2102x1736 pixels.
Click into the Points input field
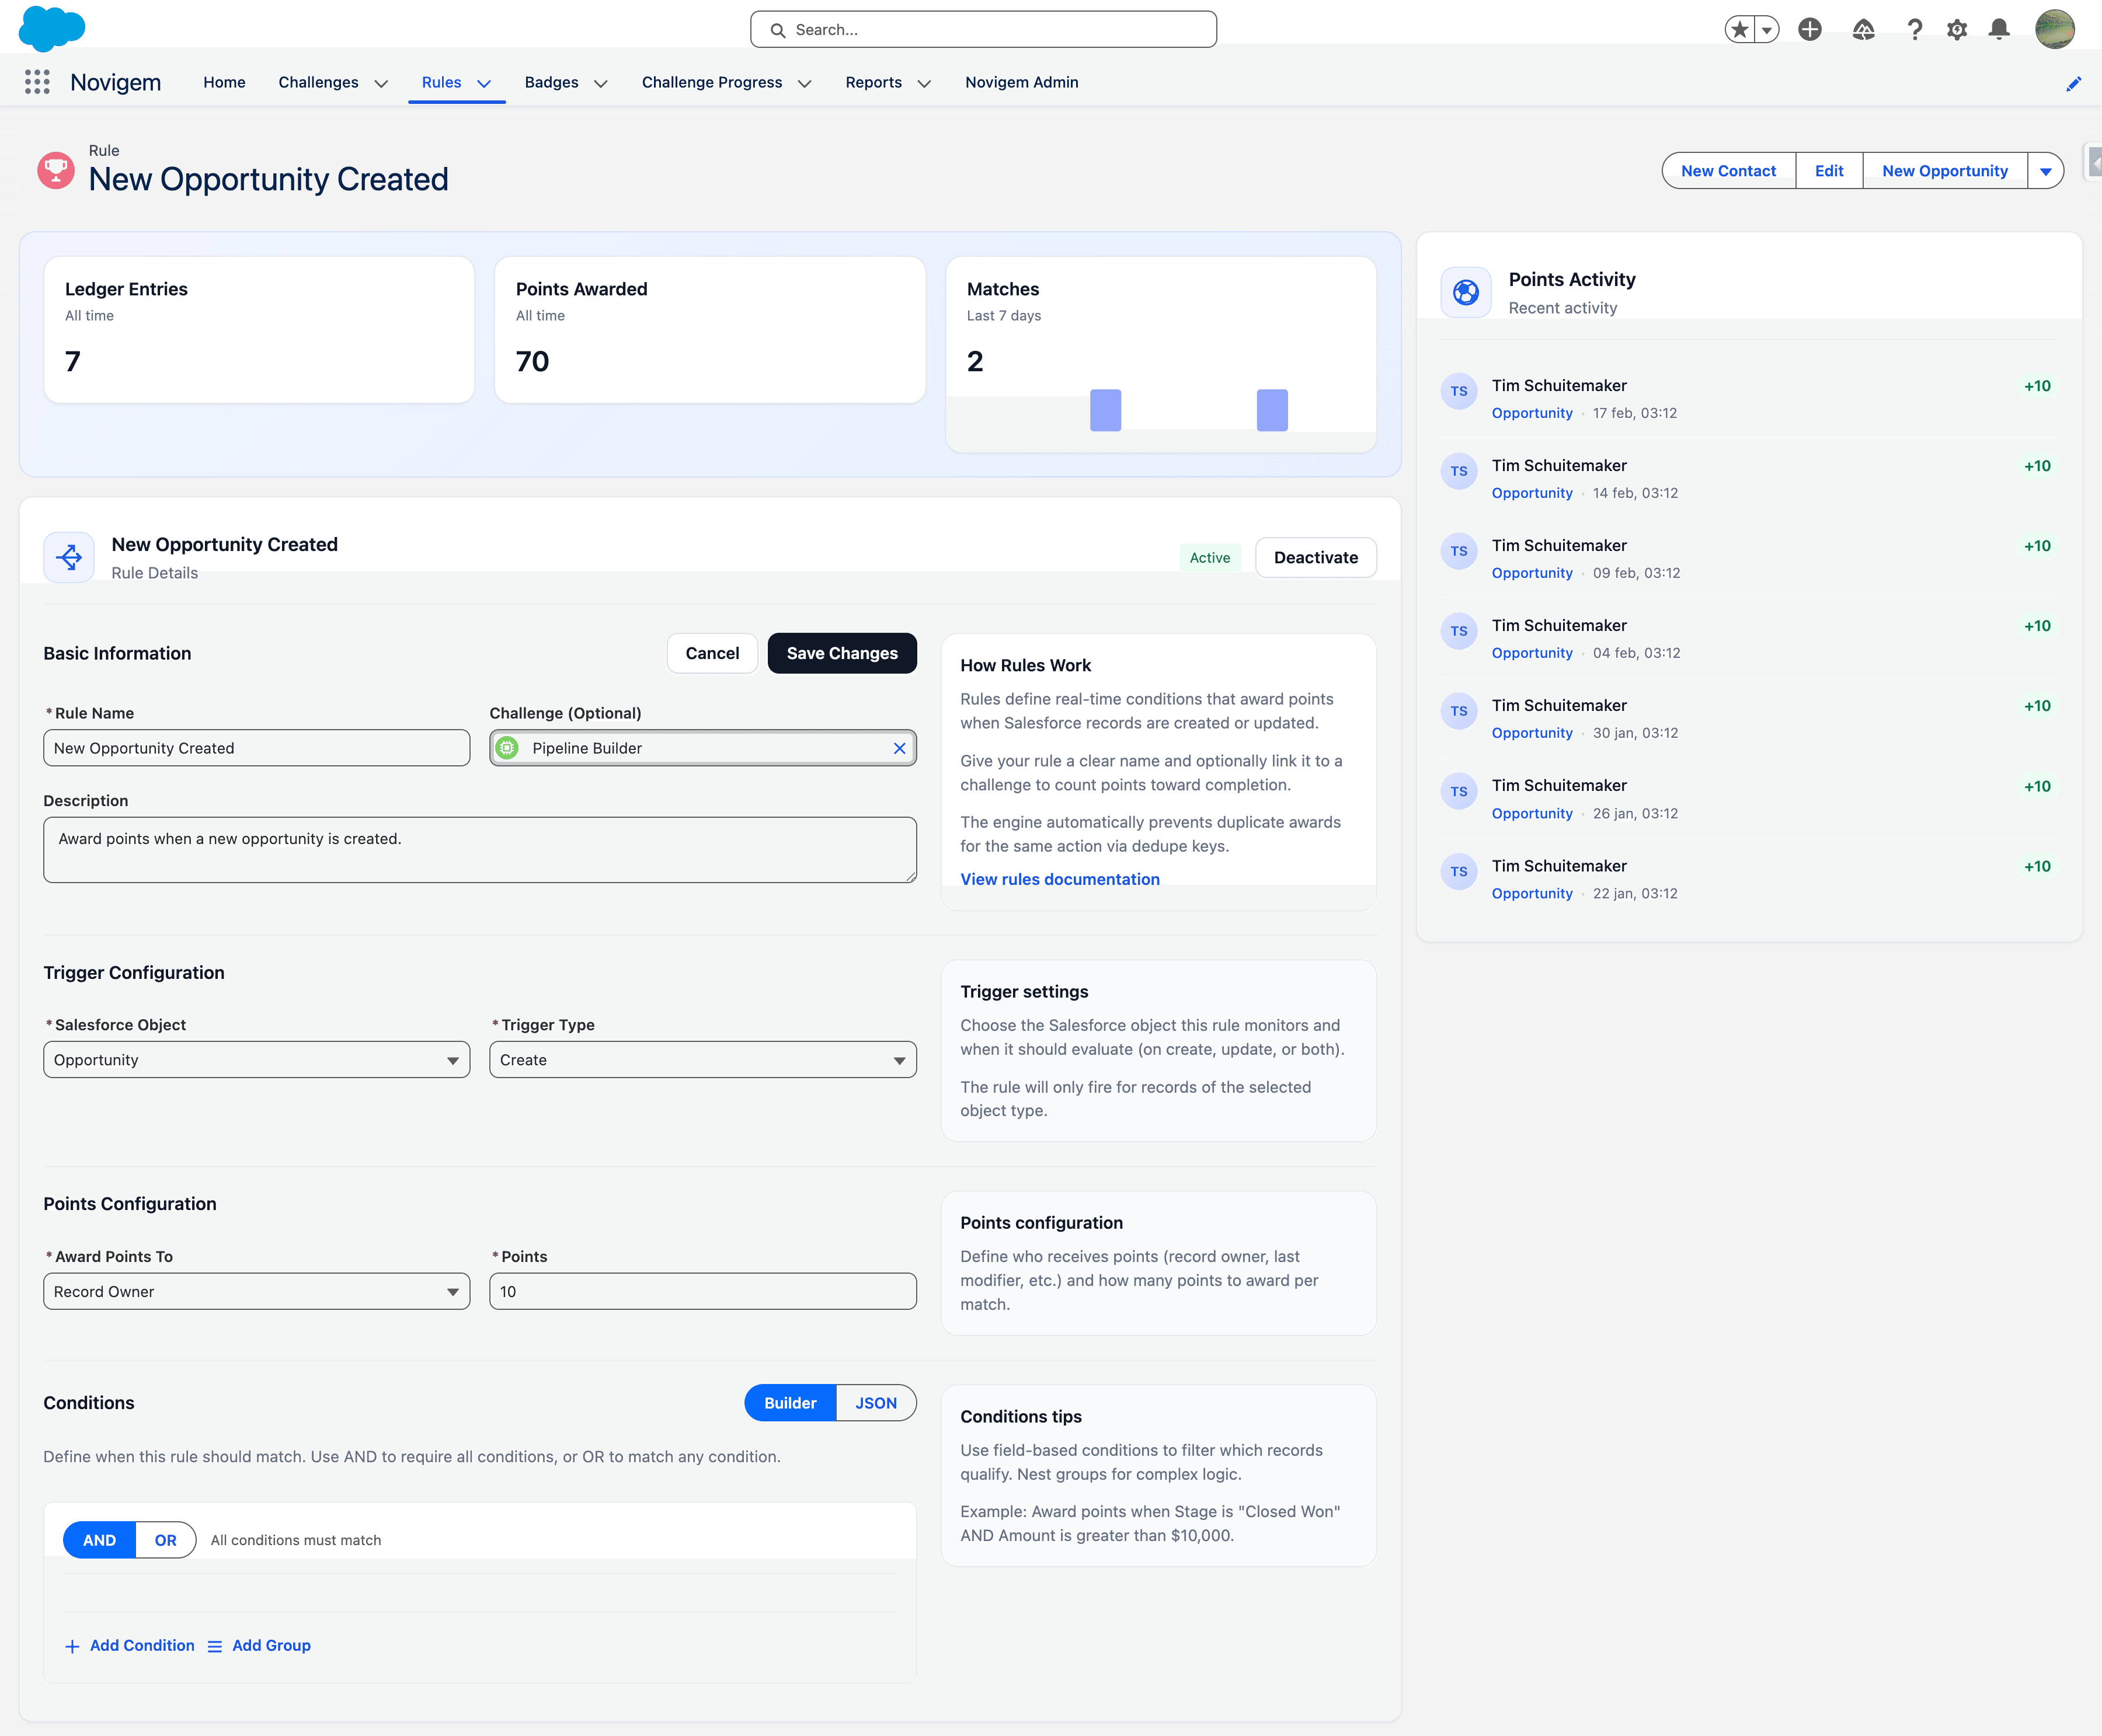click(x=702, y=1292)
